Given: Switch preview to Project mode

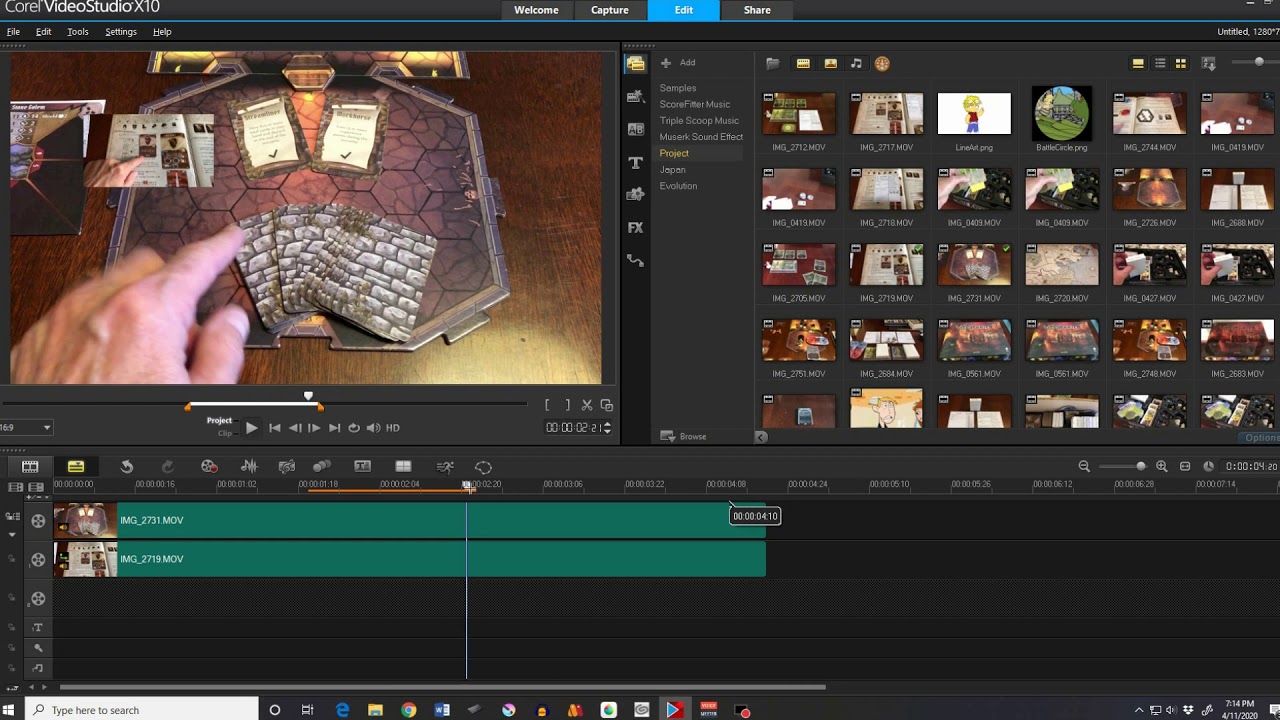Looking at the screenshot, I should (219, 421).
